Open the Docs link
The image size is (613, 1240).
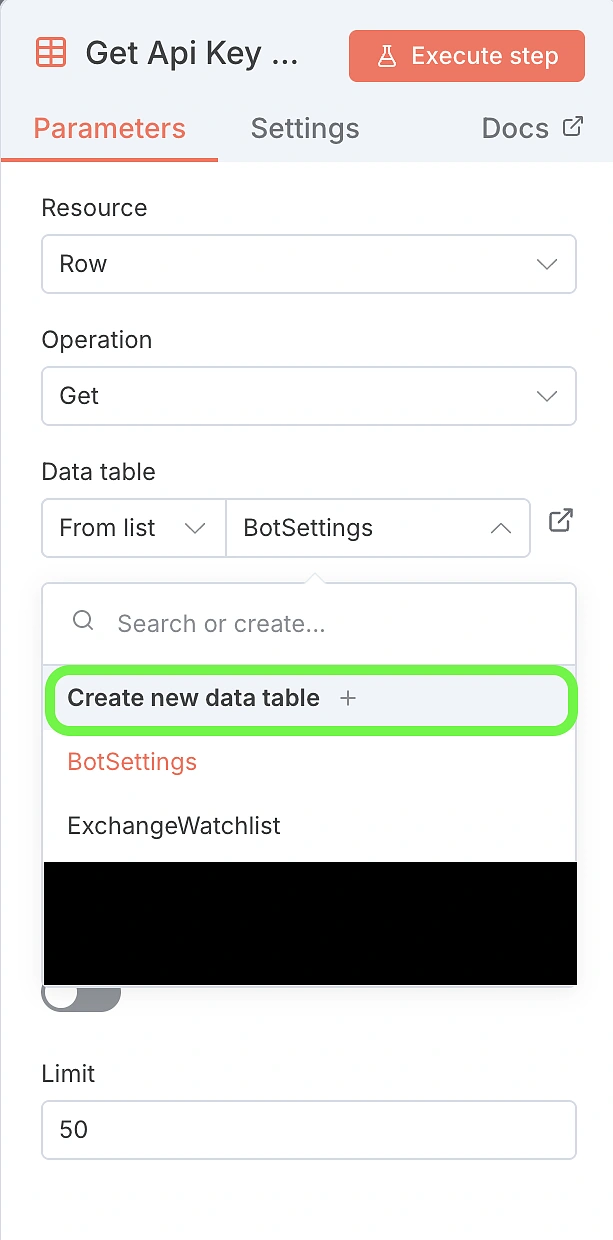(515, 129)
